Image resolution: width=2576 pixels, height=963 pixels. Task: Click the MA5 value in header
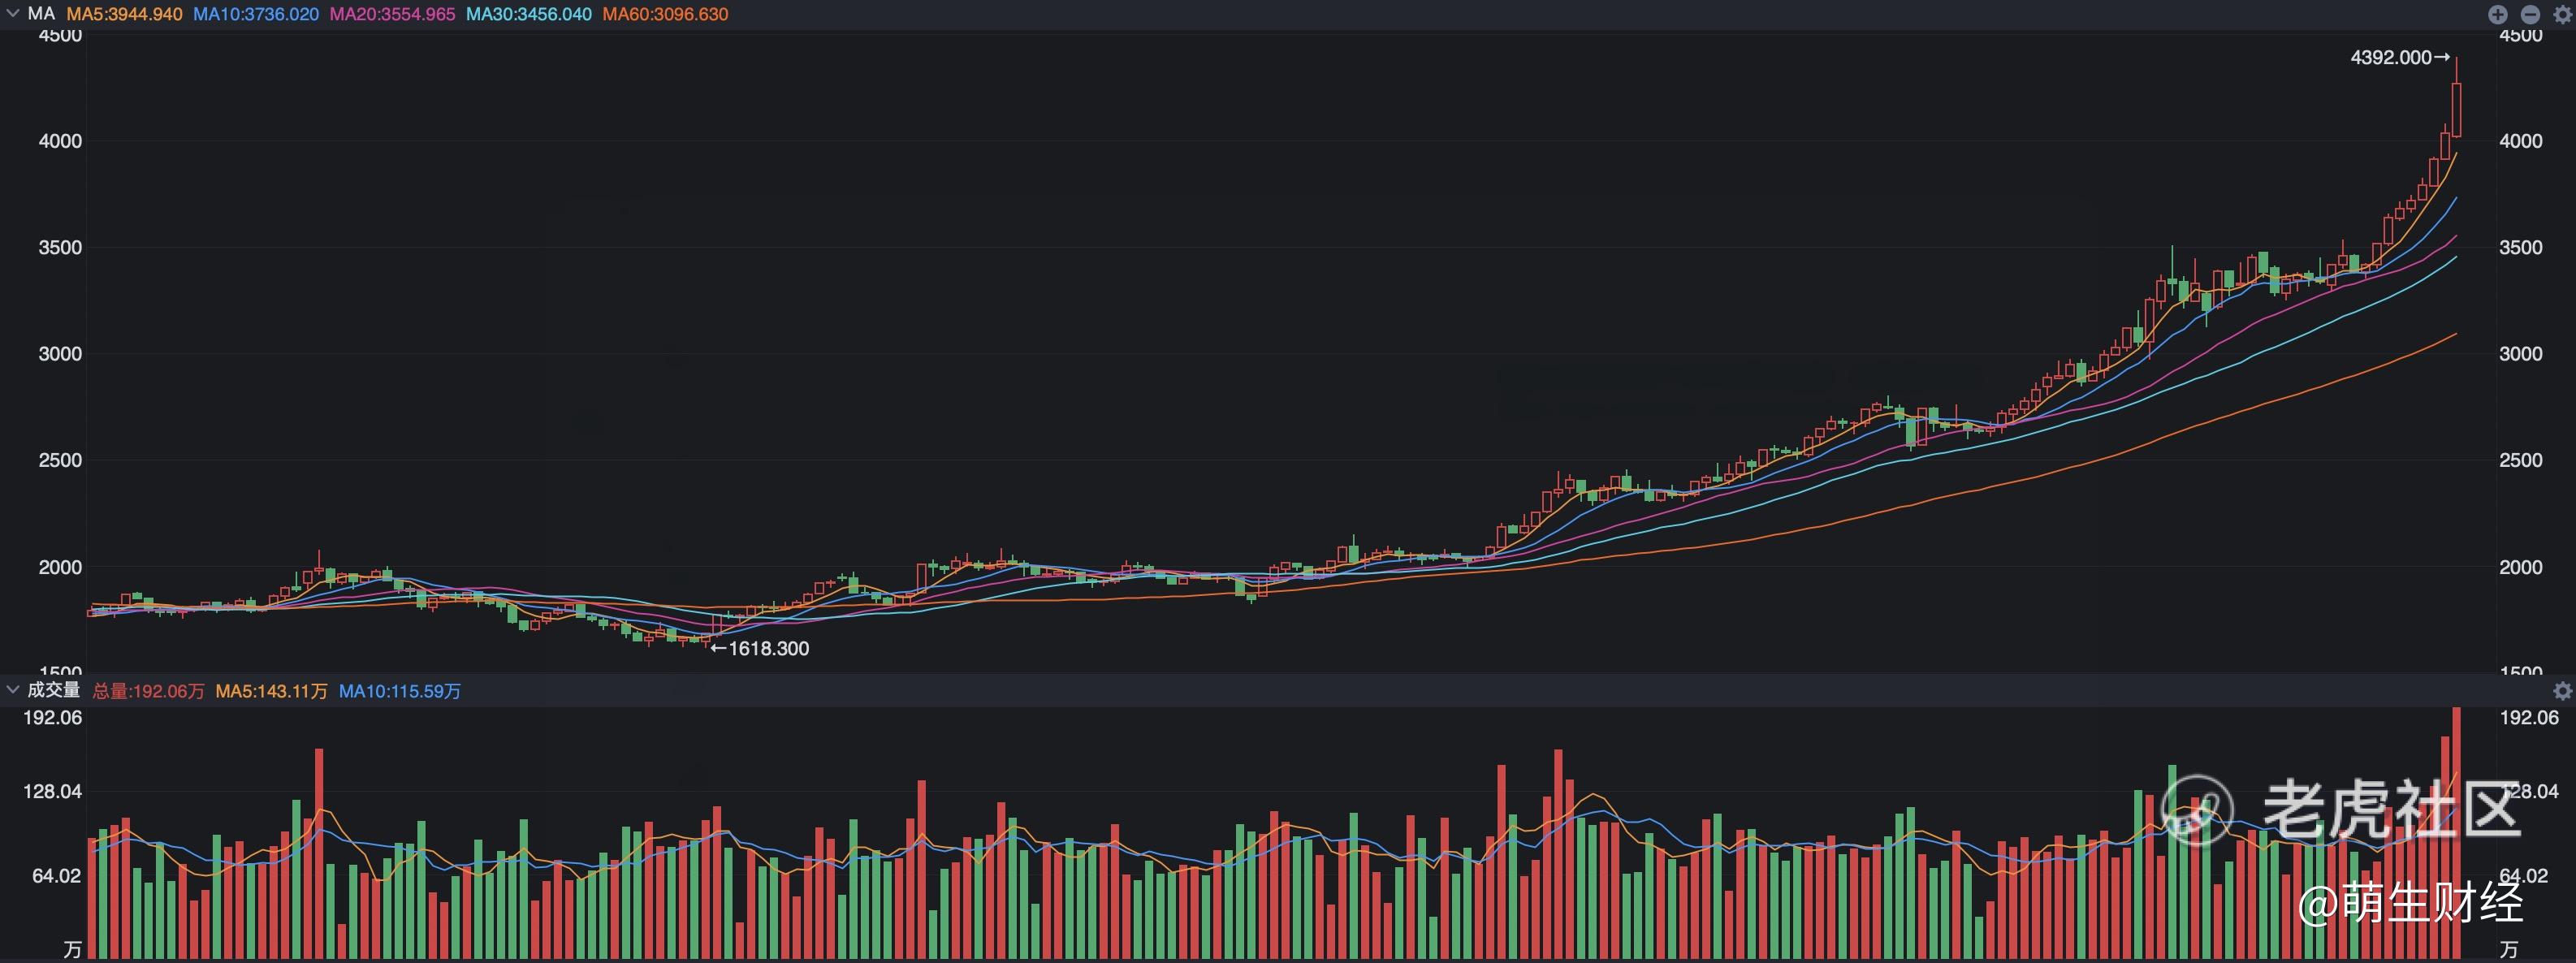tap(124, 14)
